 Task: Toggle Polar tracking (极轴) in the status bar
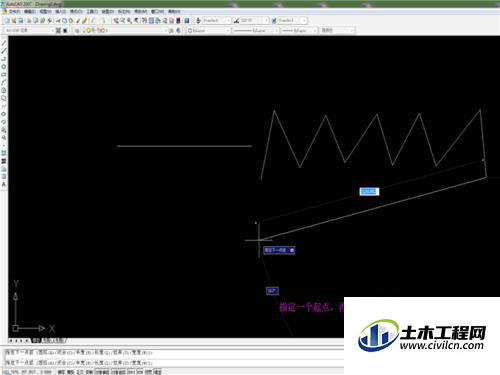pyautogui.click(x=89, y=372)
